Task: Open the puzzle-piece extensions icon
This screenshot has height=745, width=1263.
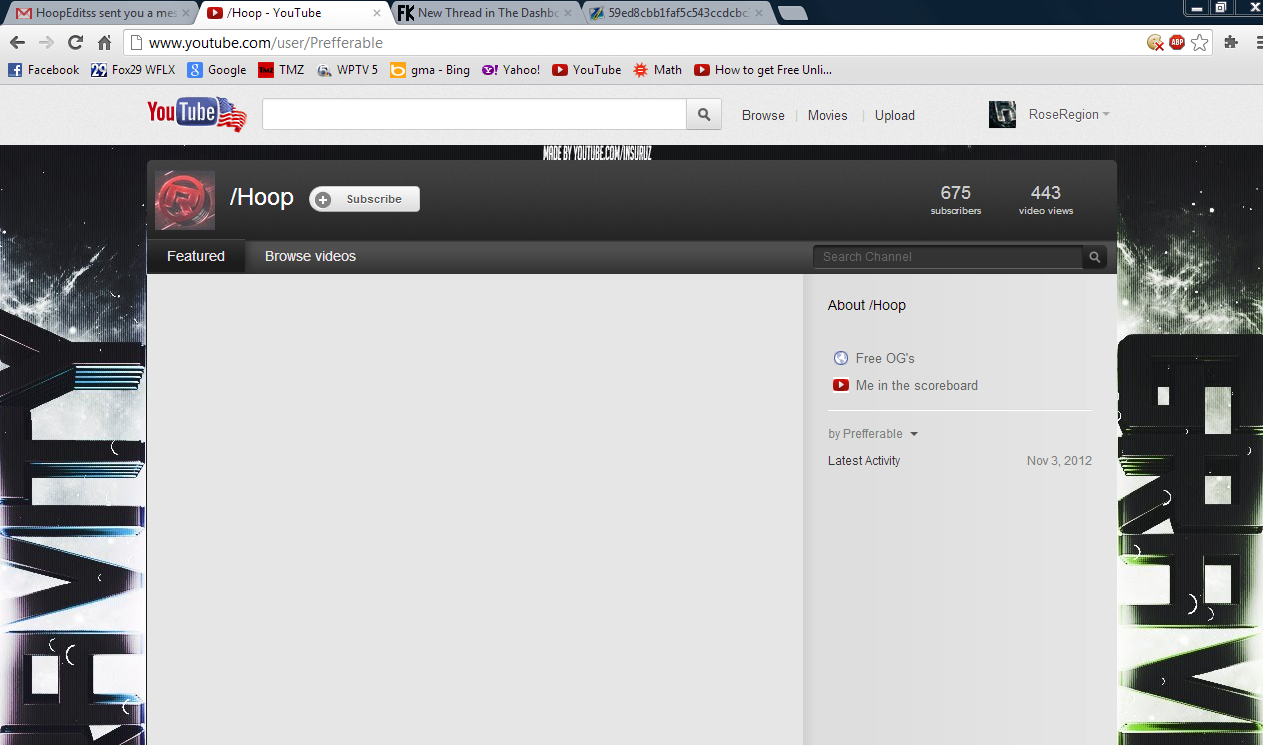Action: pos(1231,43)
